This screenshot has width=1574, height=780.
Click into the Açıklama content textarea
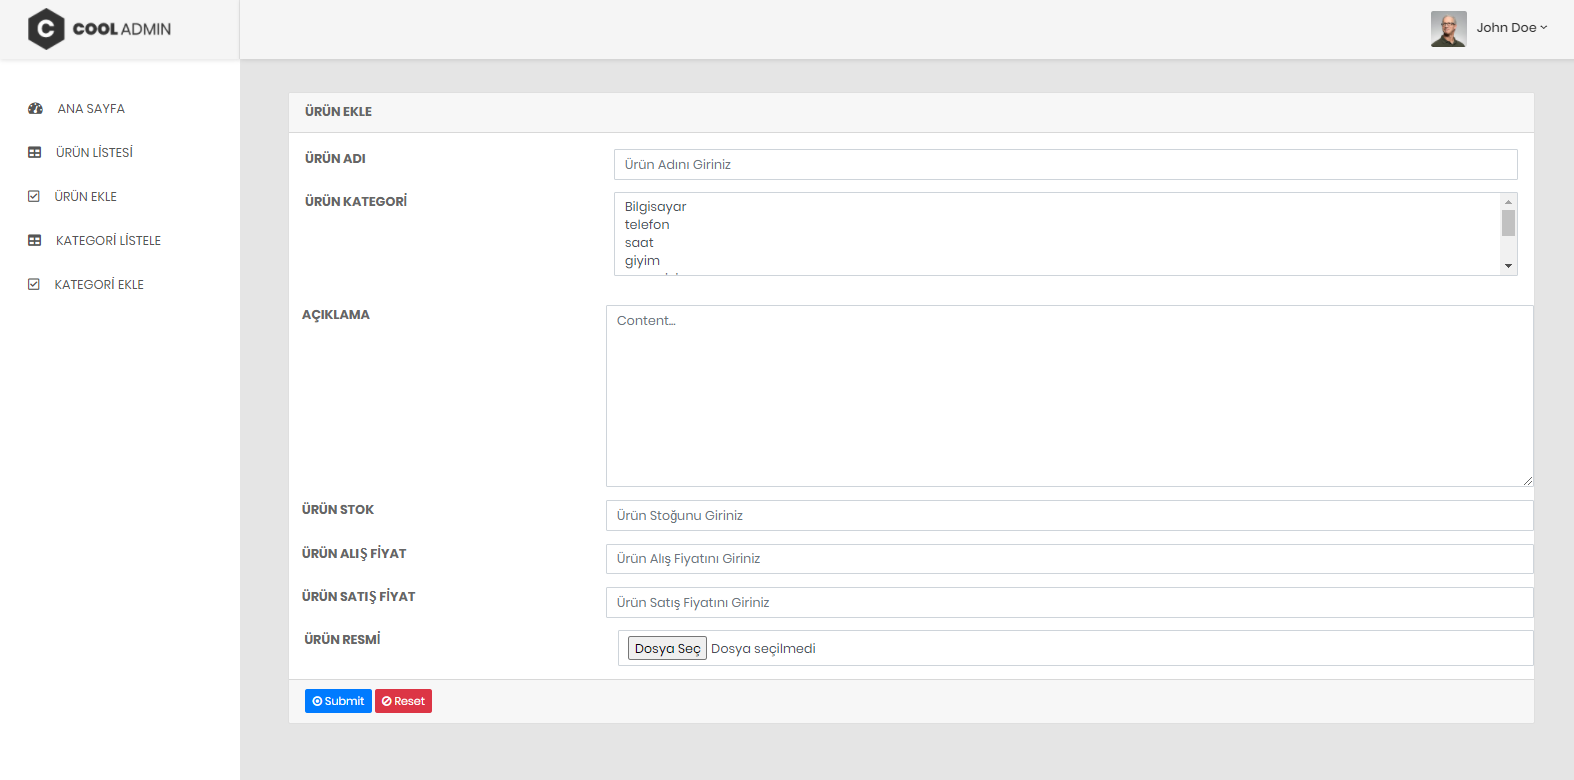1070,396
